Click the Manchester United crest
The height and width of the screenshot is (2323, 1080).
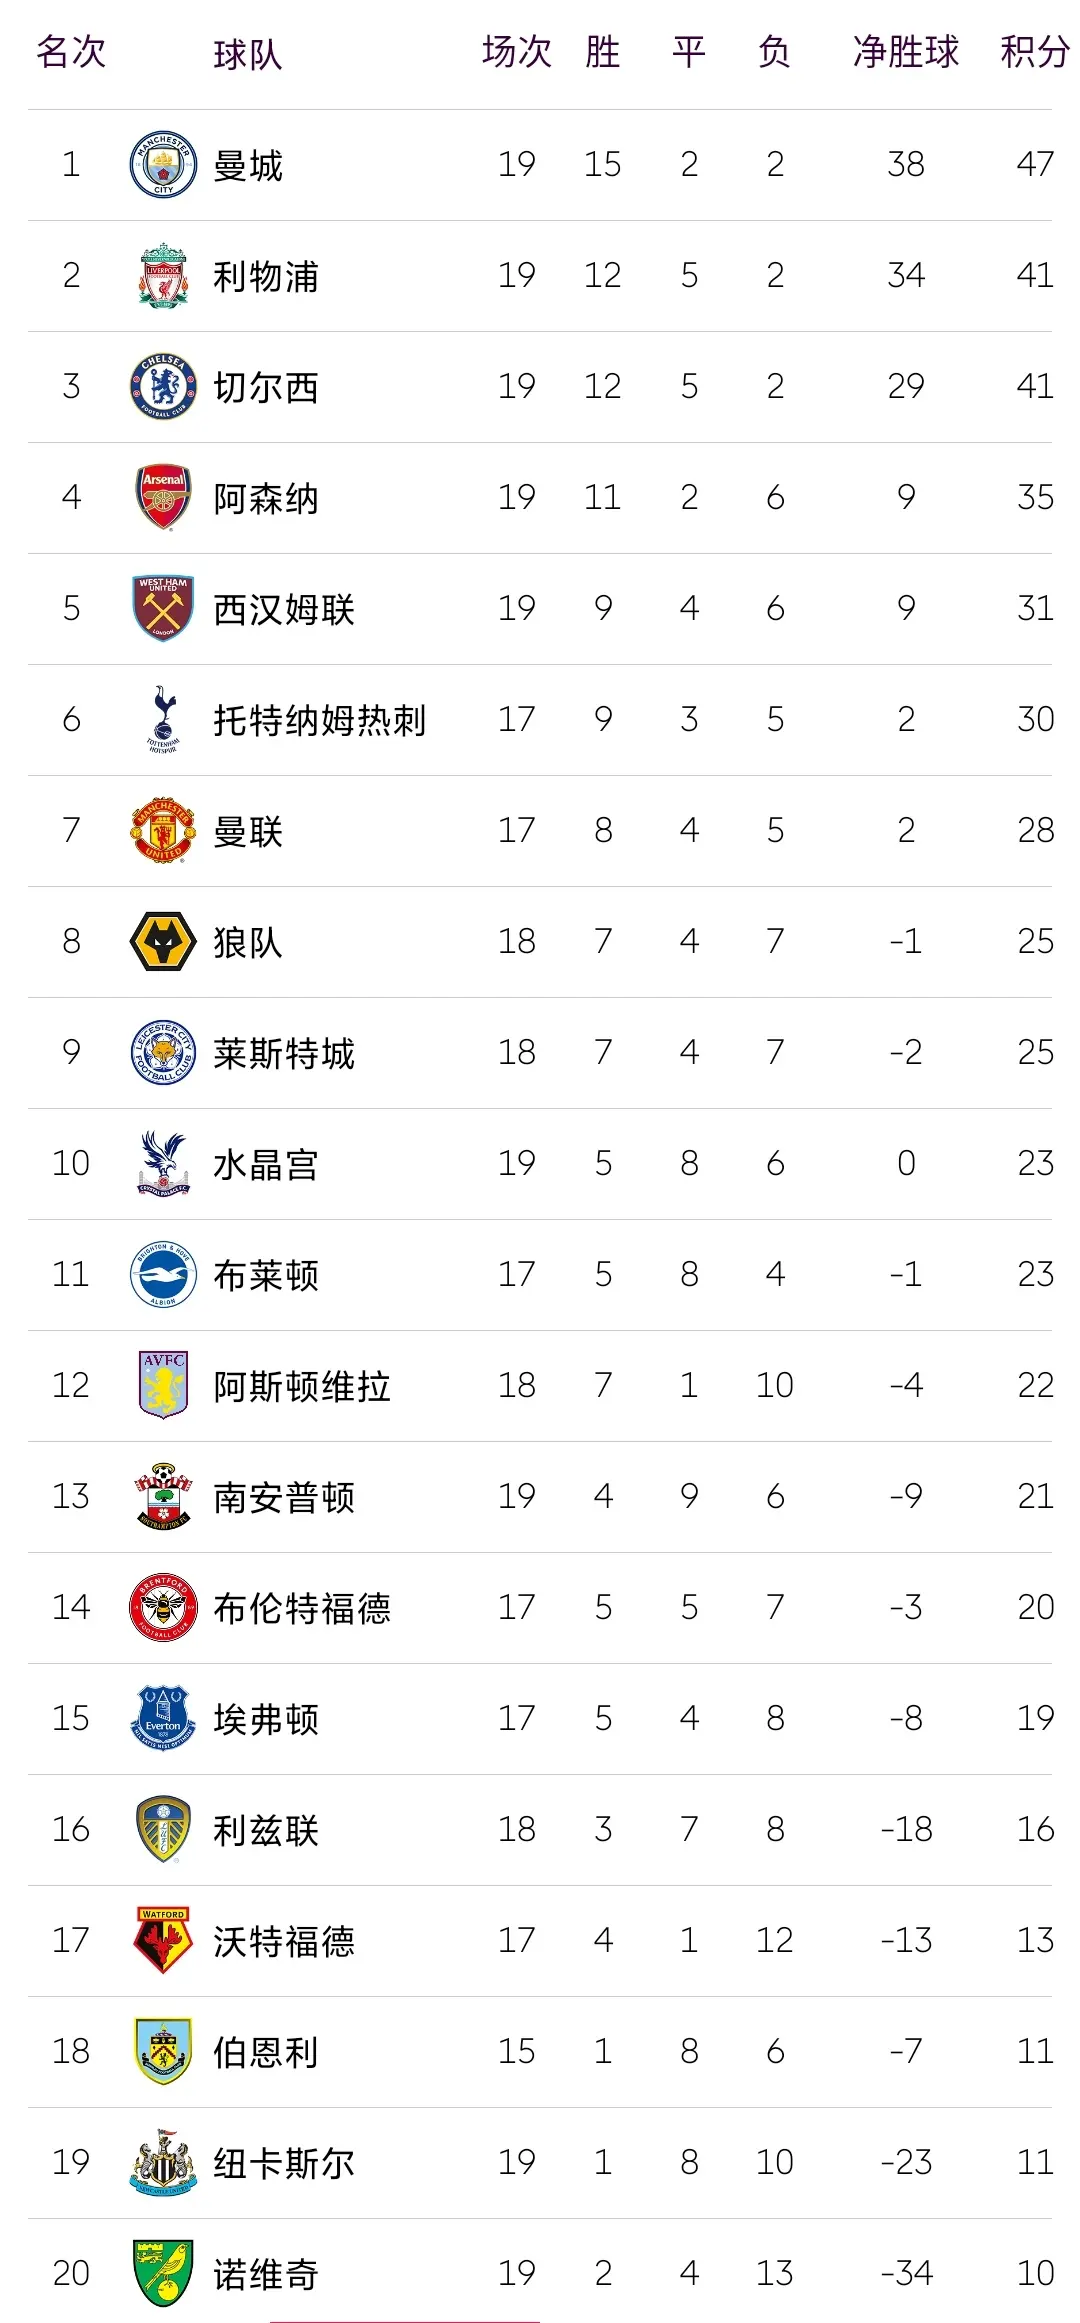pyautogui.click(x=163, y=830)
